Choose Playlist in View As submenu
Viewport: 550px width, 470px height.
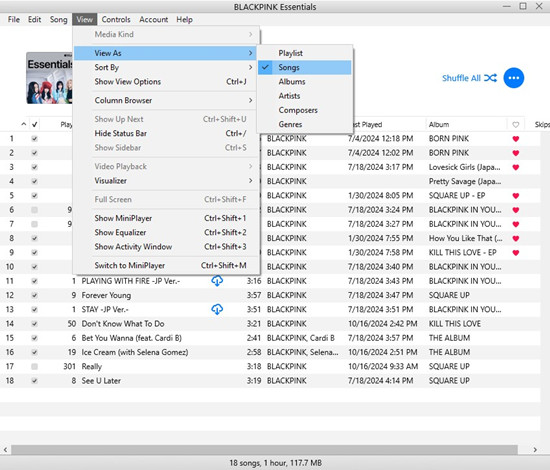pyautogui.click(x=304, y=53)
